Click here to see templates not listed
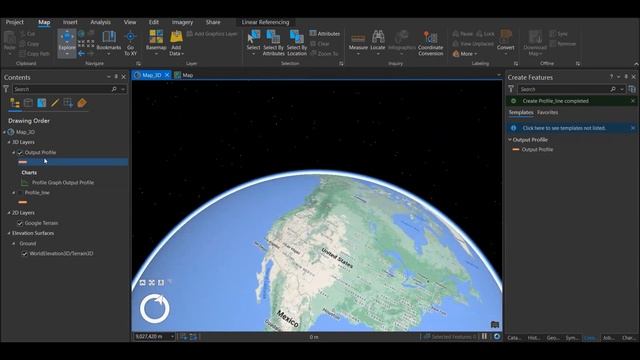The image size is (640, 360). 564,128
